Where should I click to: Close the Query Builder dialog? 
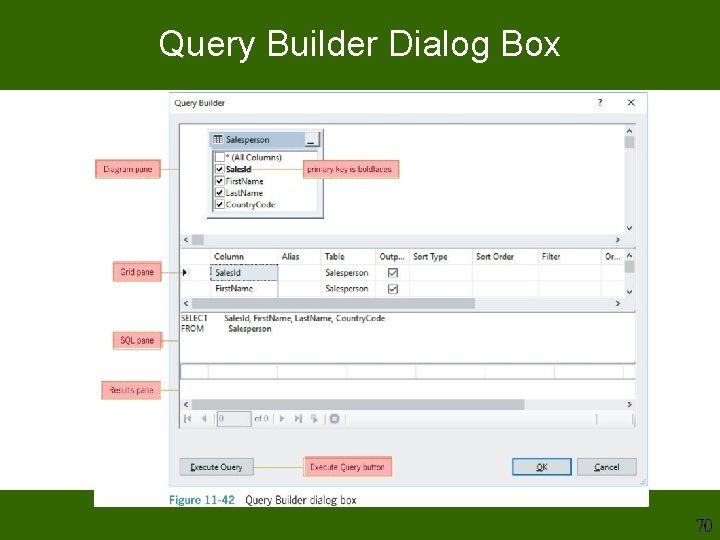[x=631, y=102]
